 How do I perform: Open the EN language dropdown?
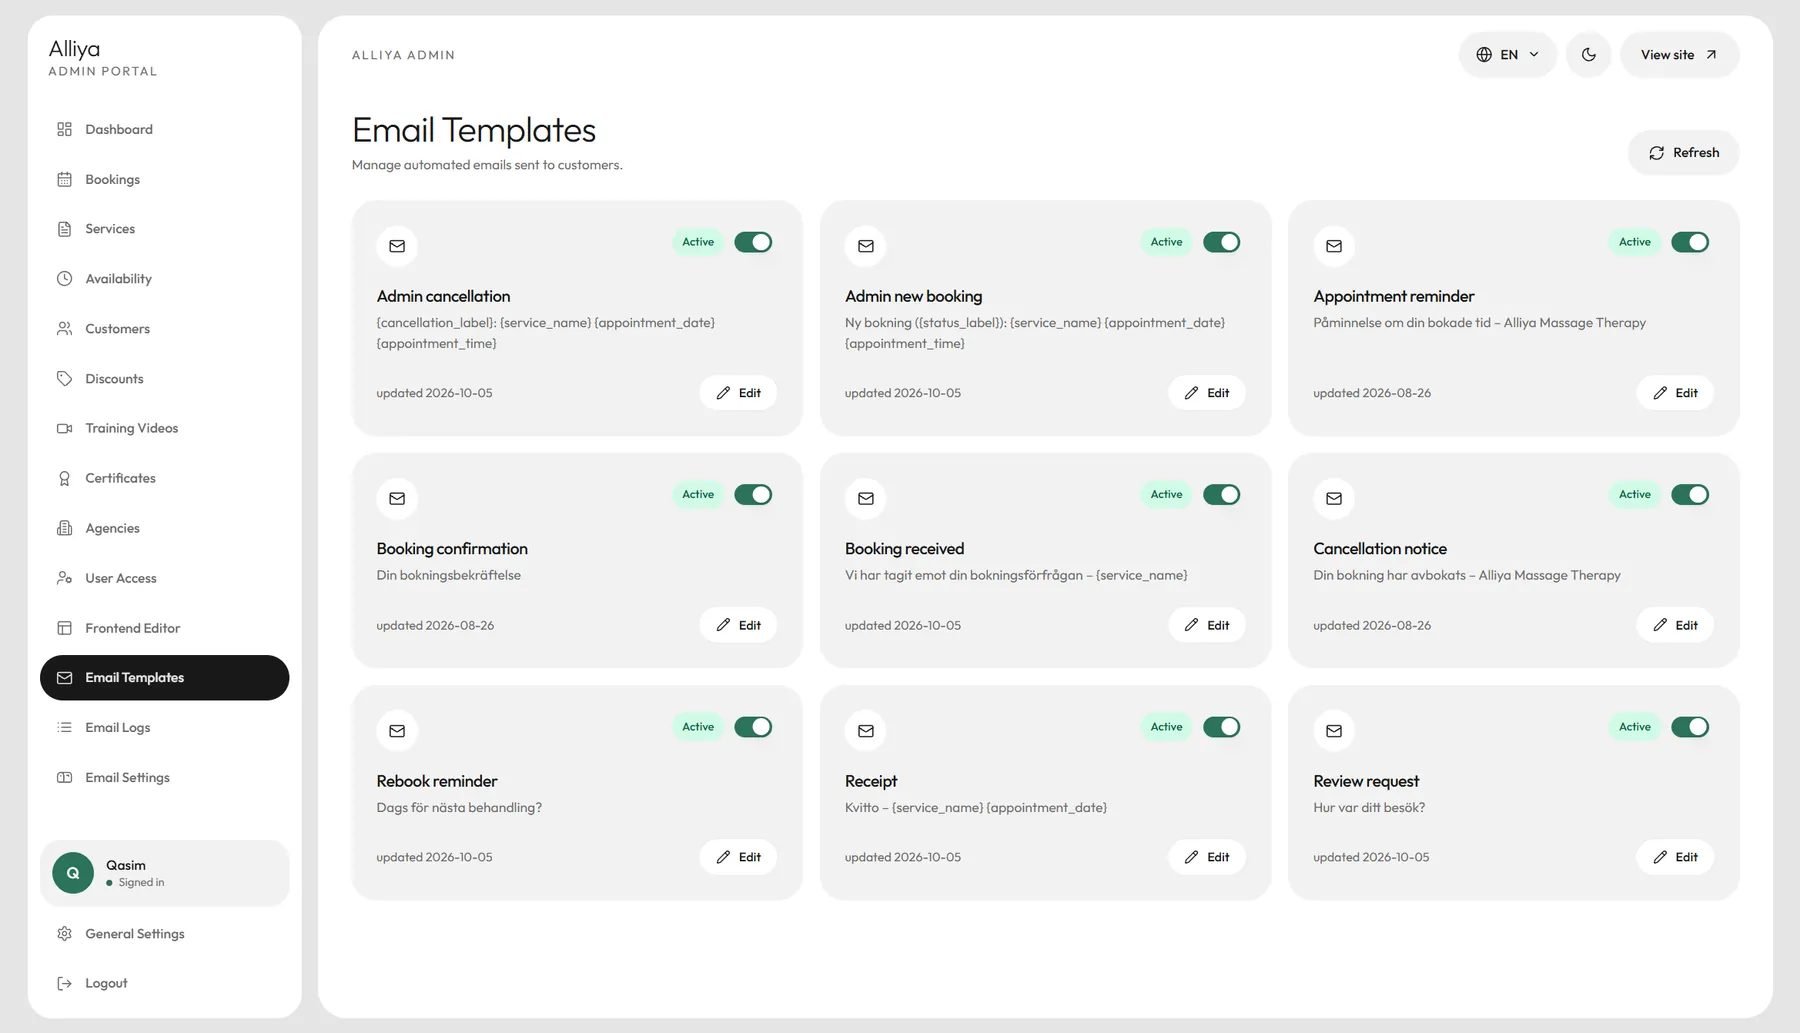[1507, 55]
